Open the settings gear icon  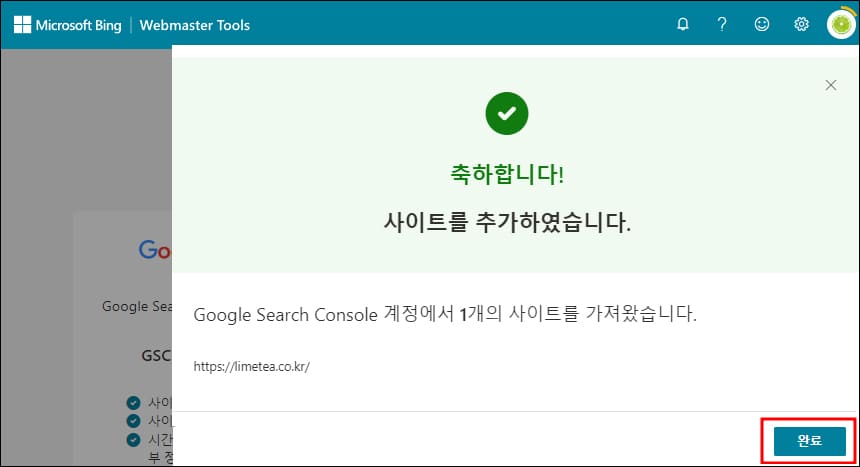click(801, 24)
